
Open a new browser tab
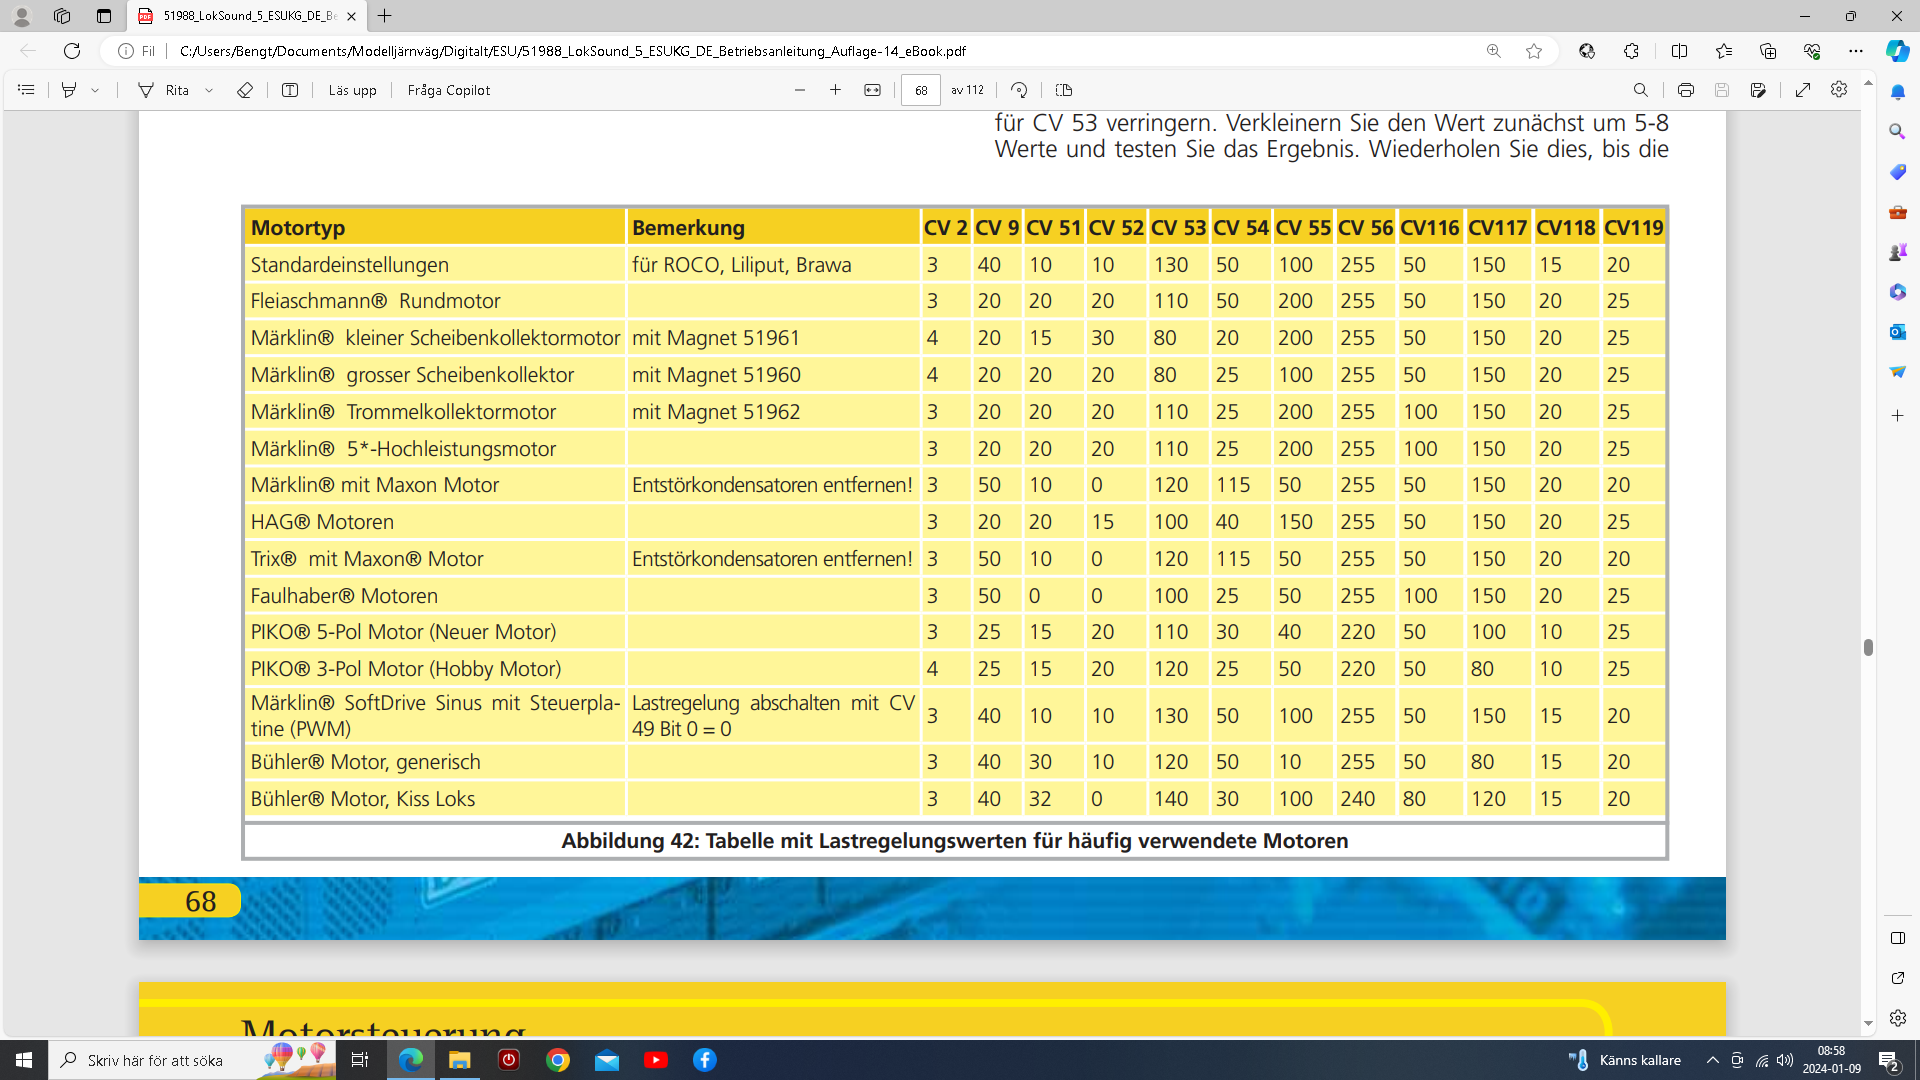pos(385,16)
